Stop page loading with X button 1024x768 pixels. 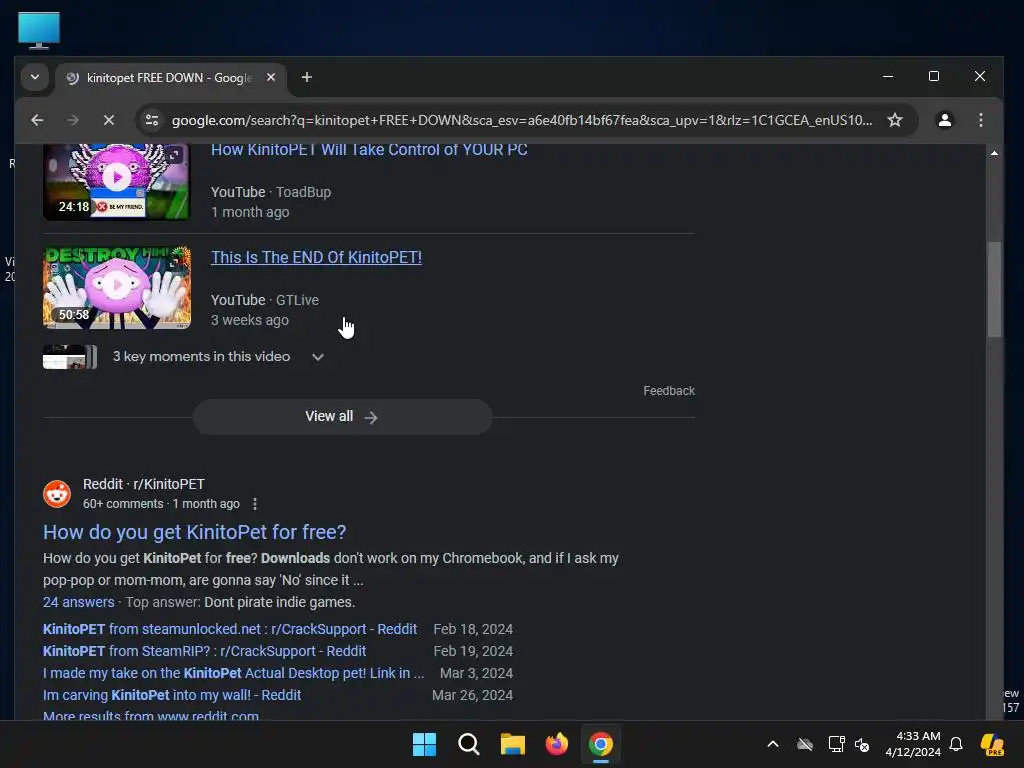(109, 120)
